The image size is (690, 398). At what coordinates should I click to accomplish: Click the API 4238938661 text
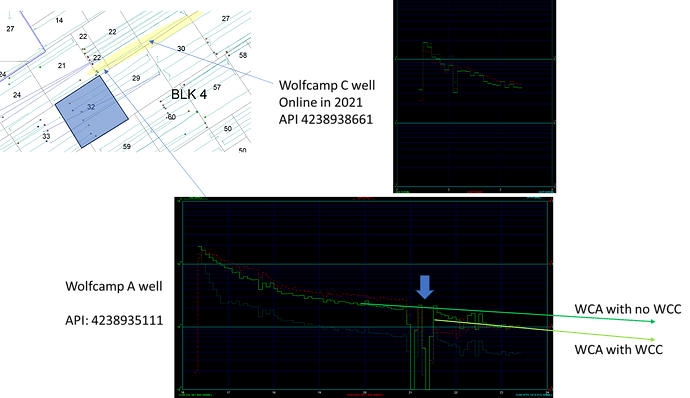pyautogui.click(x=326, y=119)
